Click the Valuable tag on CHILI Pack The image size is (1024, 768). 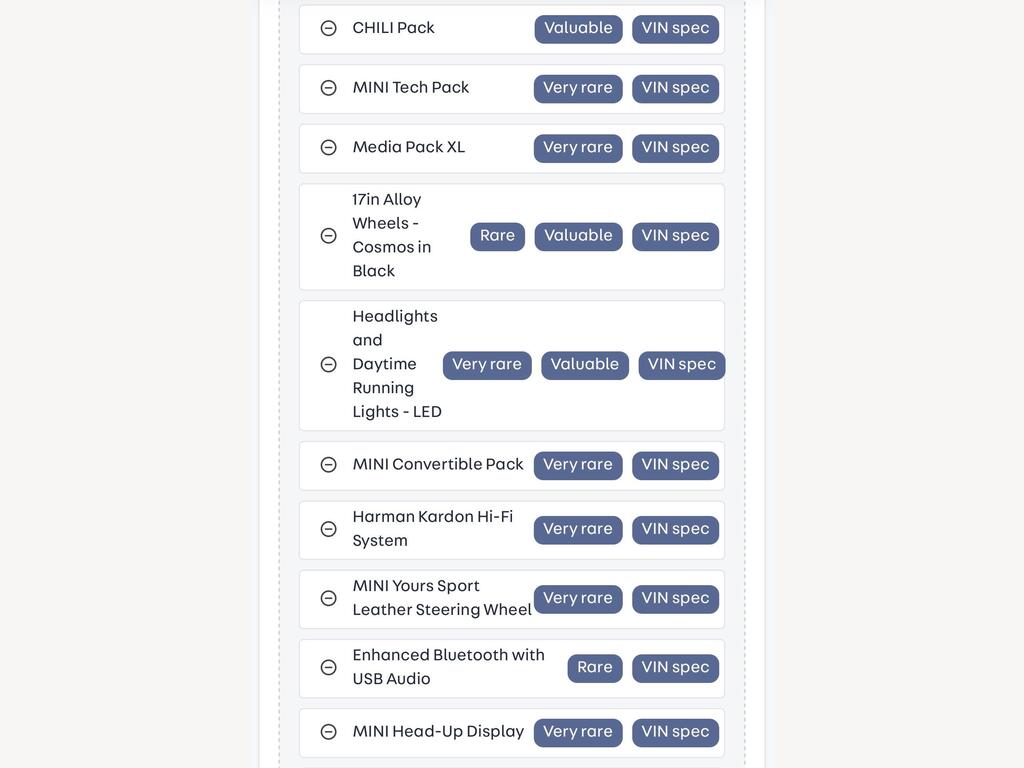coord(579,29)
